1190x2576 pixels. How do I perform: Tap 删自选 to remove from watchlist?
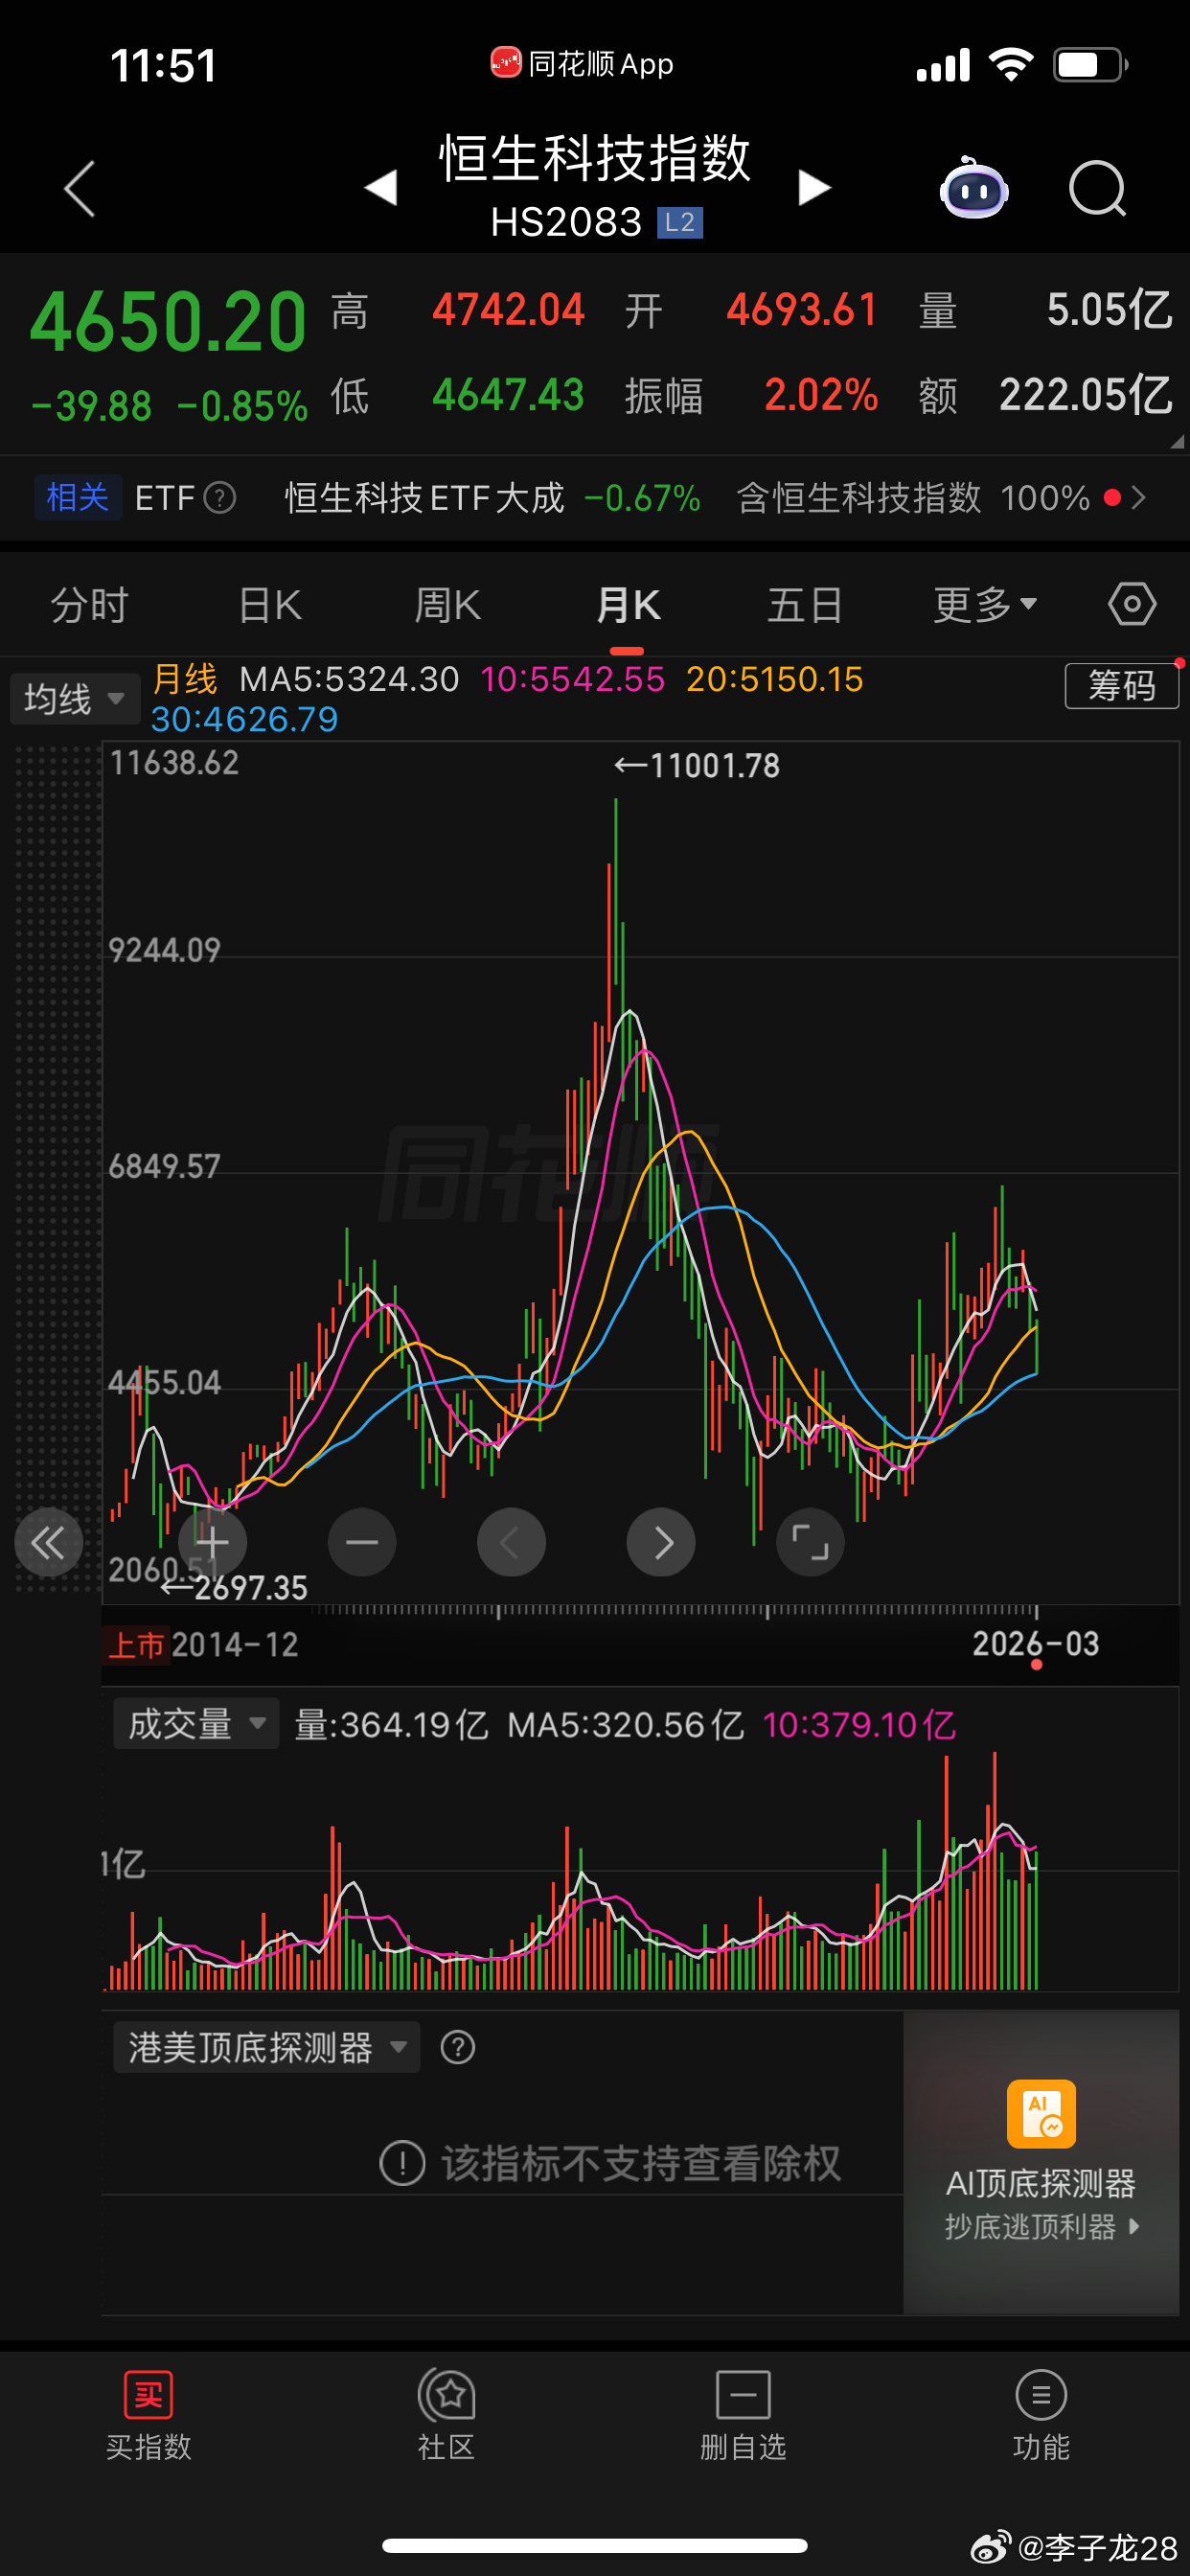[743, 2416]
